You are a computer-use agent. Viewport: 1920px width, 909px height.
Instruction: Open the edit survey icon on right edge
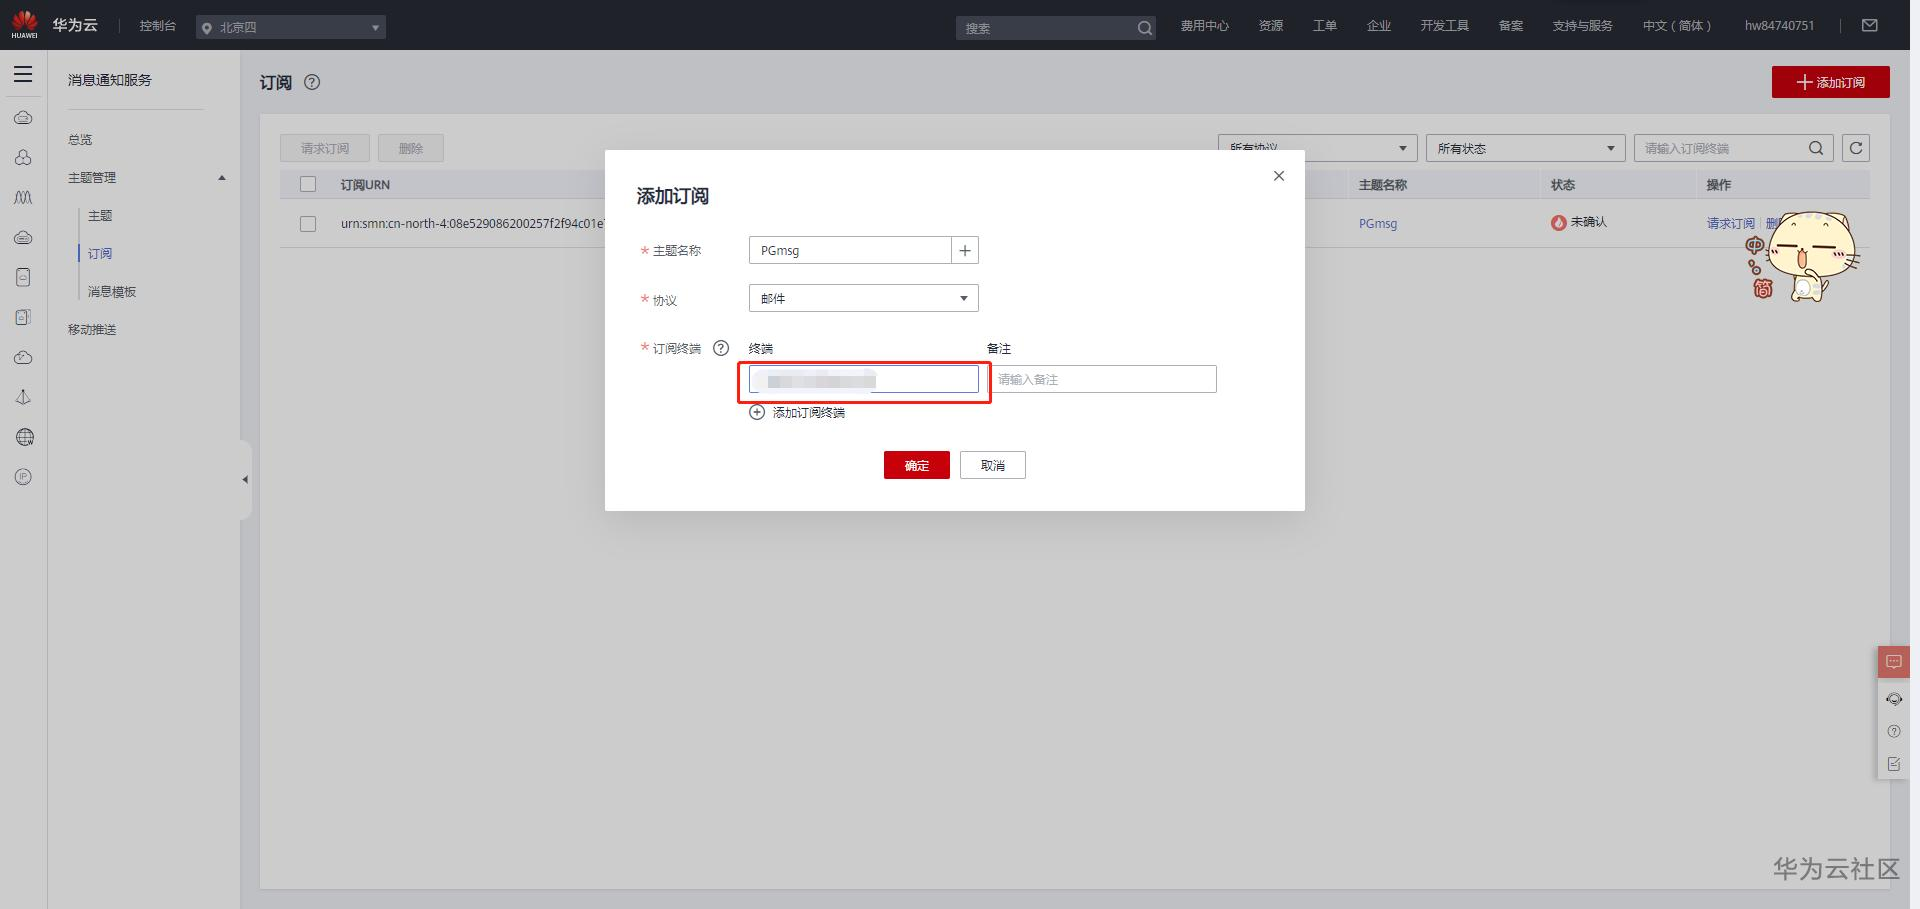[1894, 764]
